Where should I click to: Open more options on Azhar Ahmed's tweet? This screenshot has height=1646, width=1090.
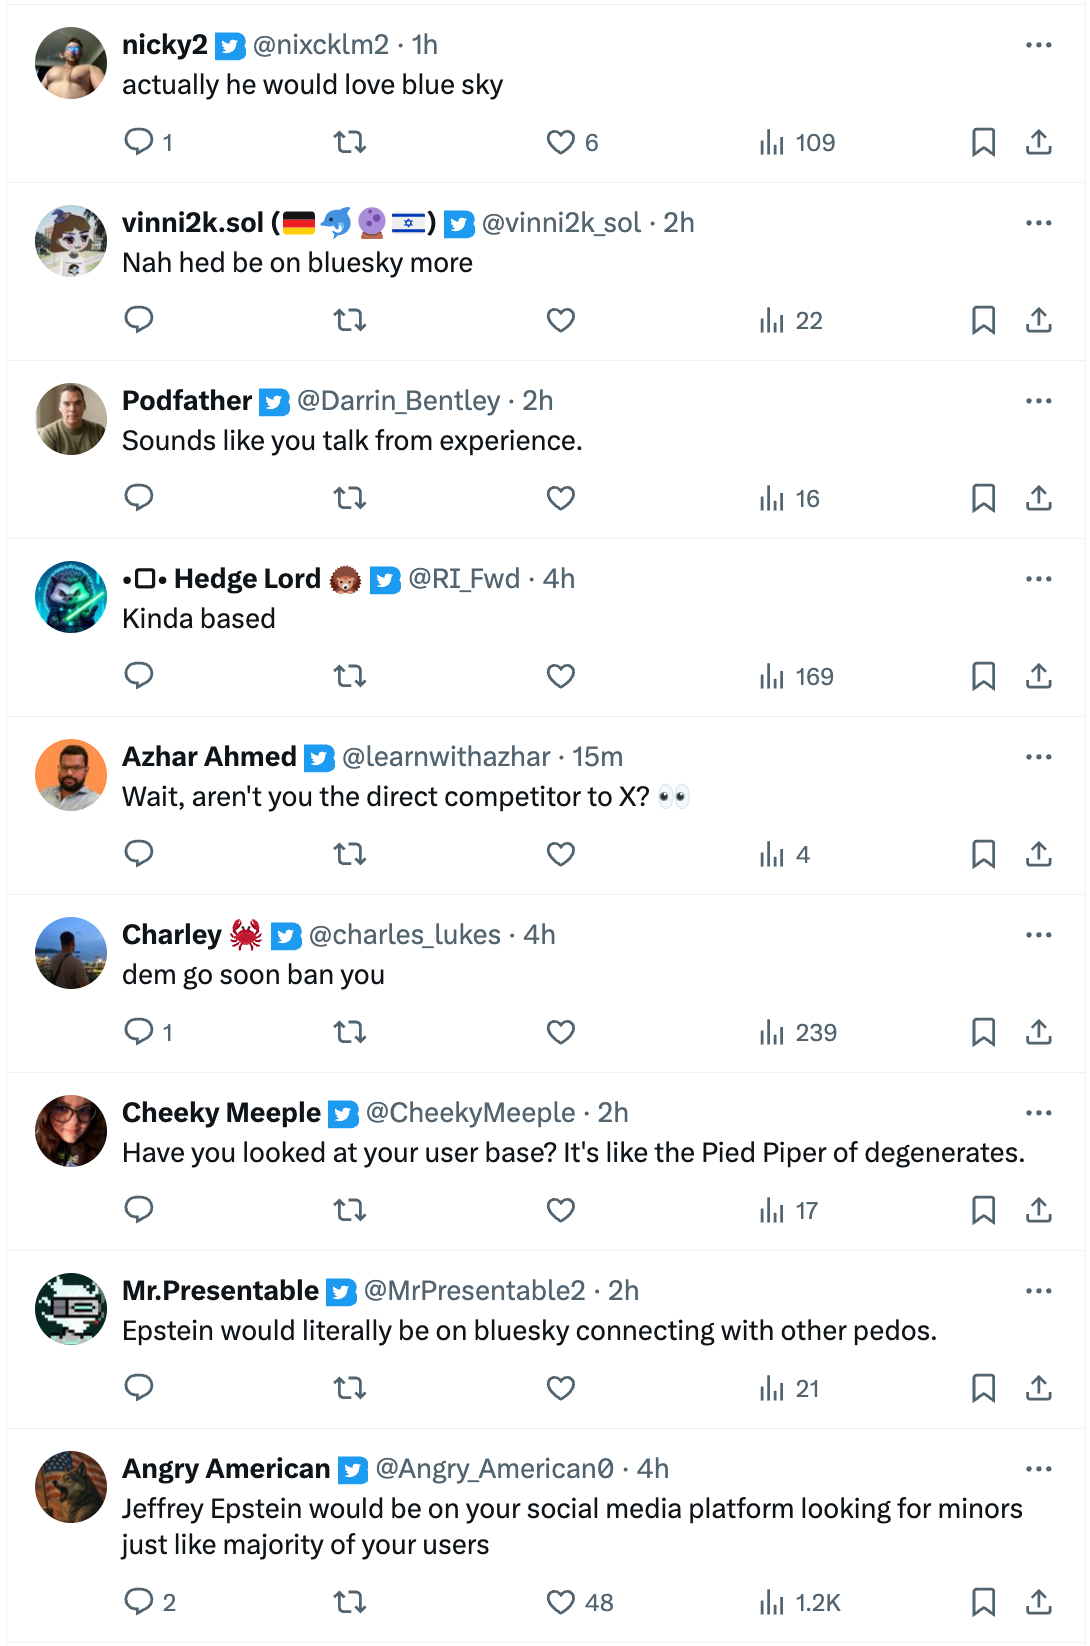(x=1039, y=757)
